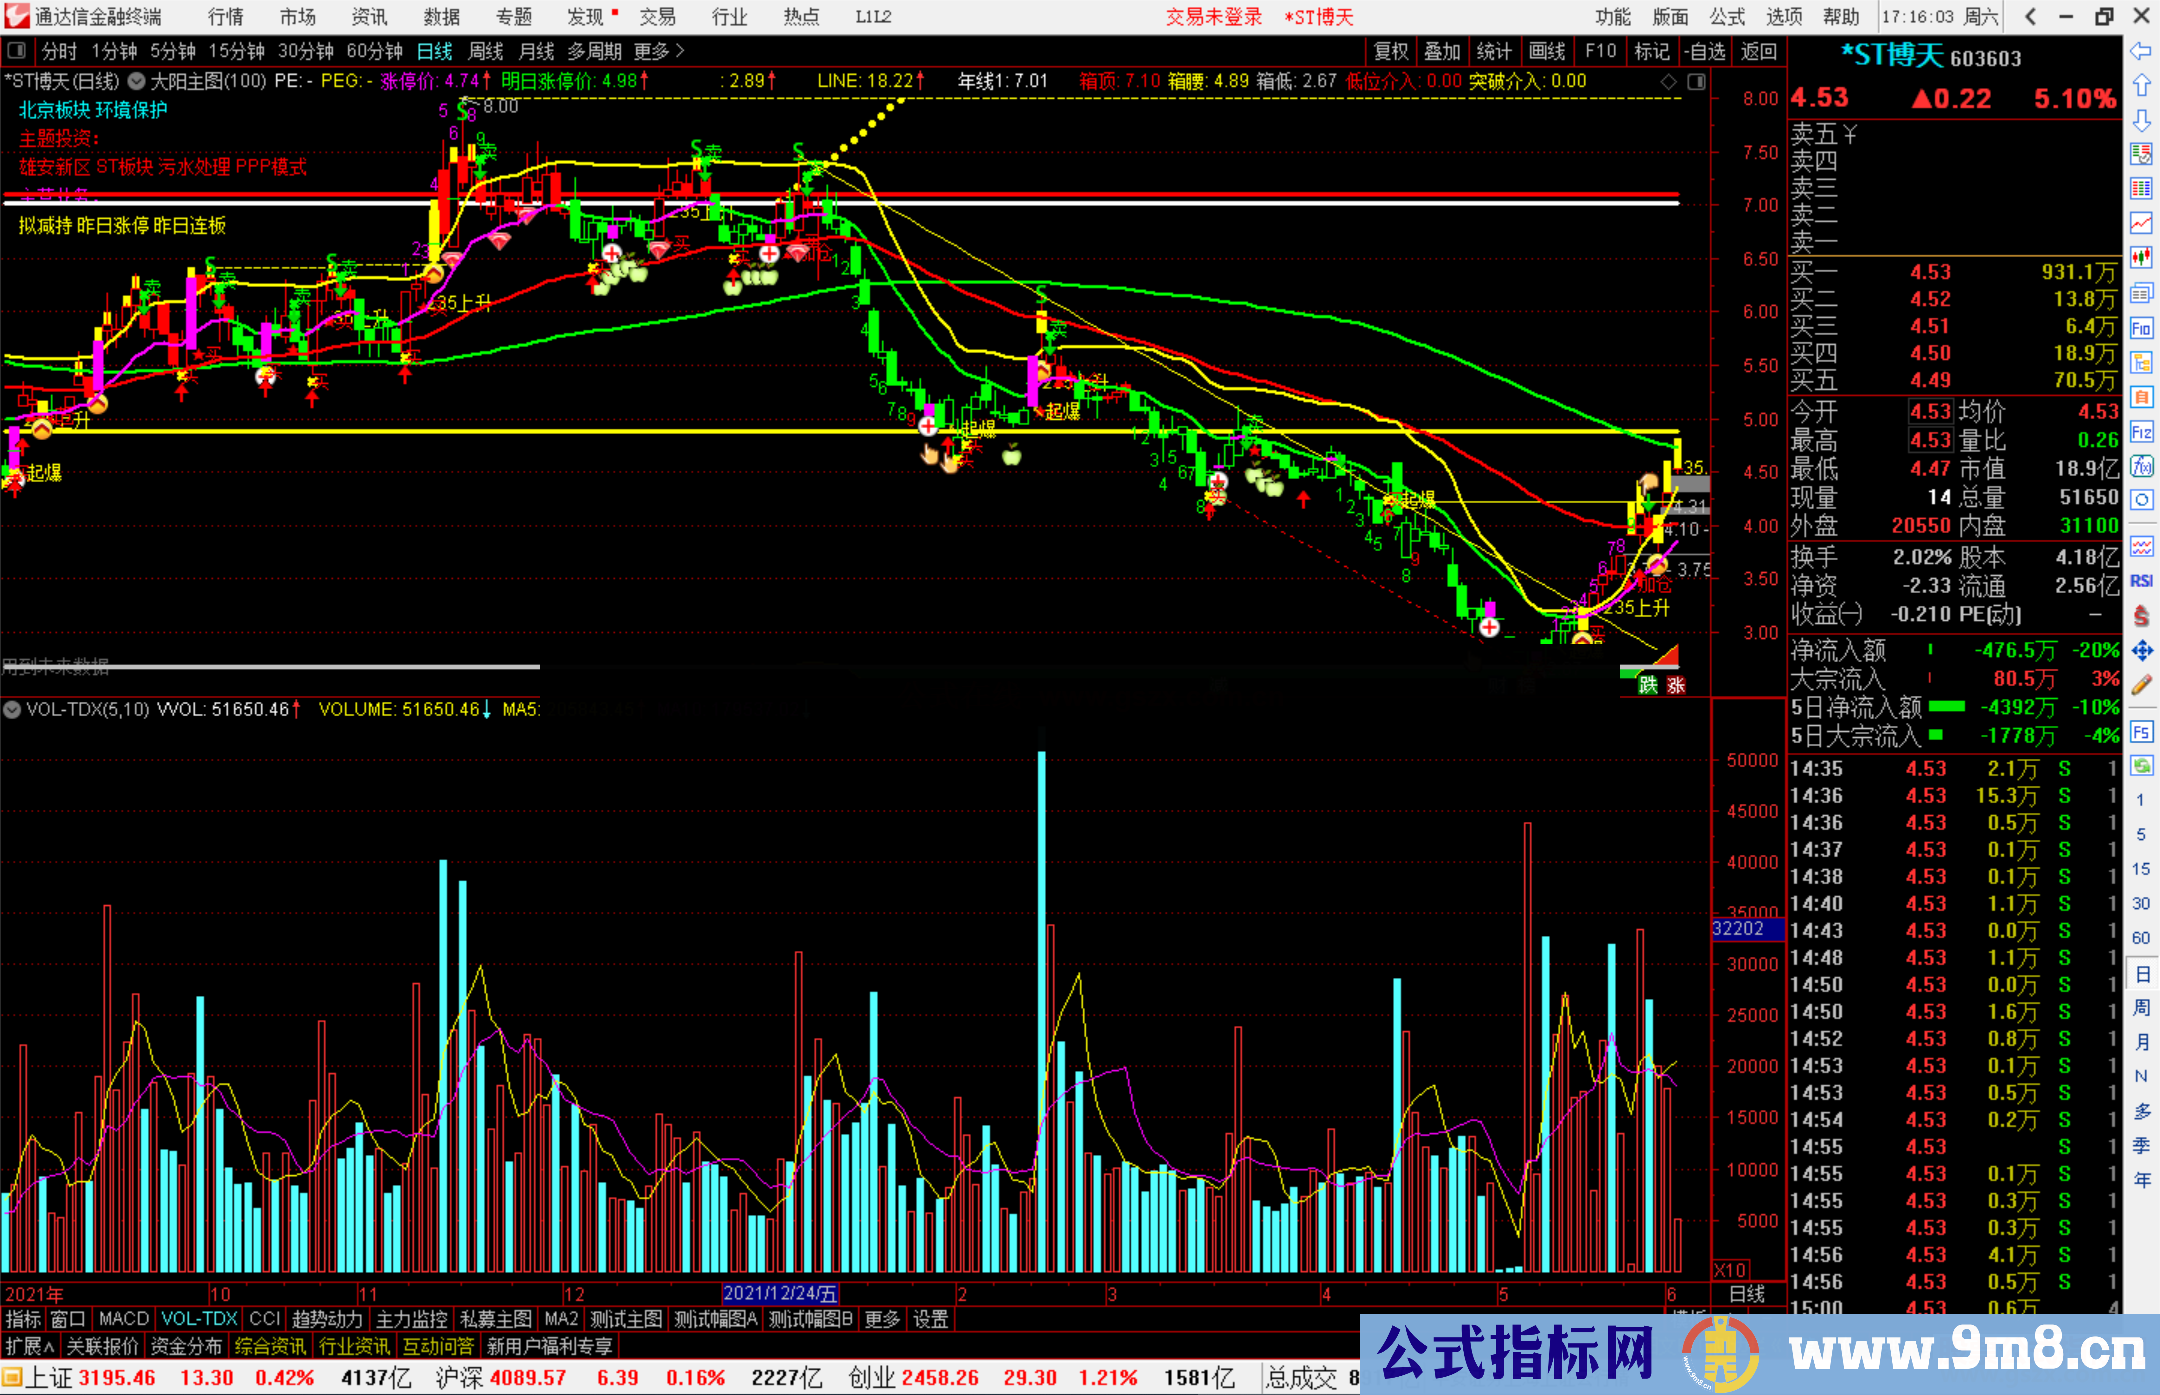The width and height of the screenshot is (2160, 1395).
Task: Toggle side panel icon left of 分时
Action: tap(16, 51)
